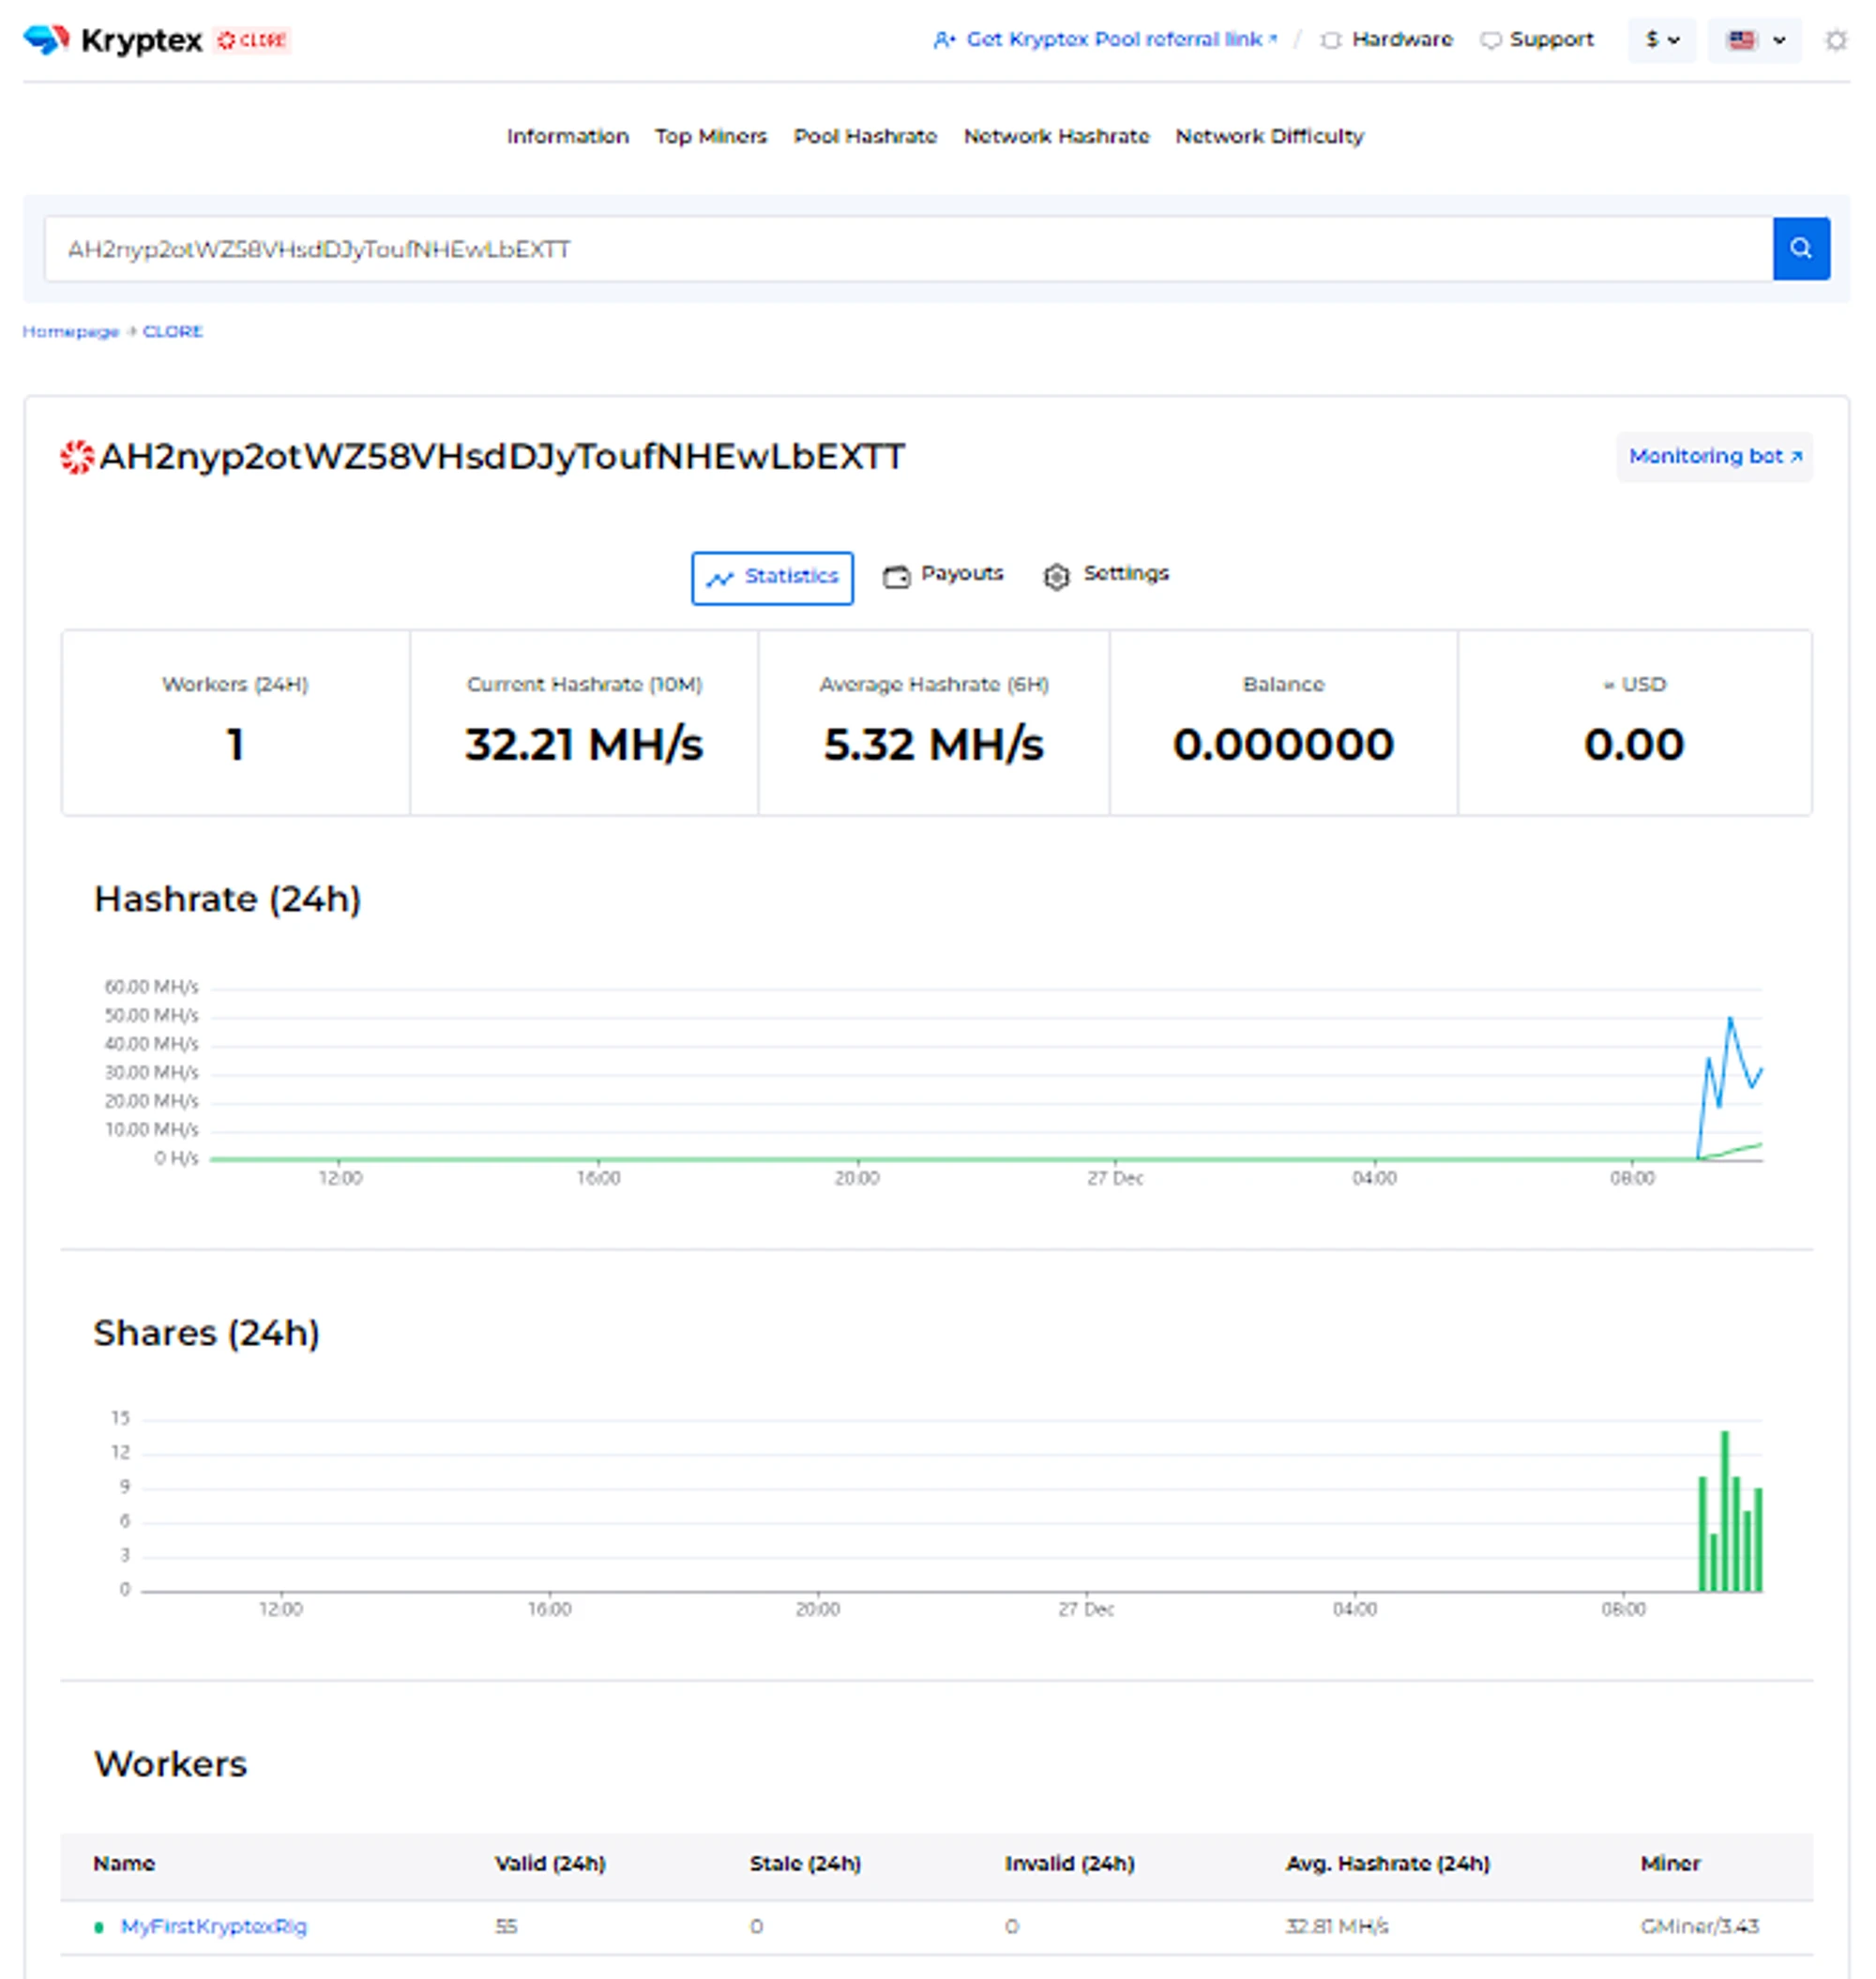Click the Homepage breadcrumb link
Viewport: 1876px width, 1979px height.
coord(70,332)
